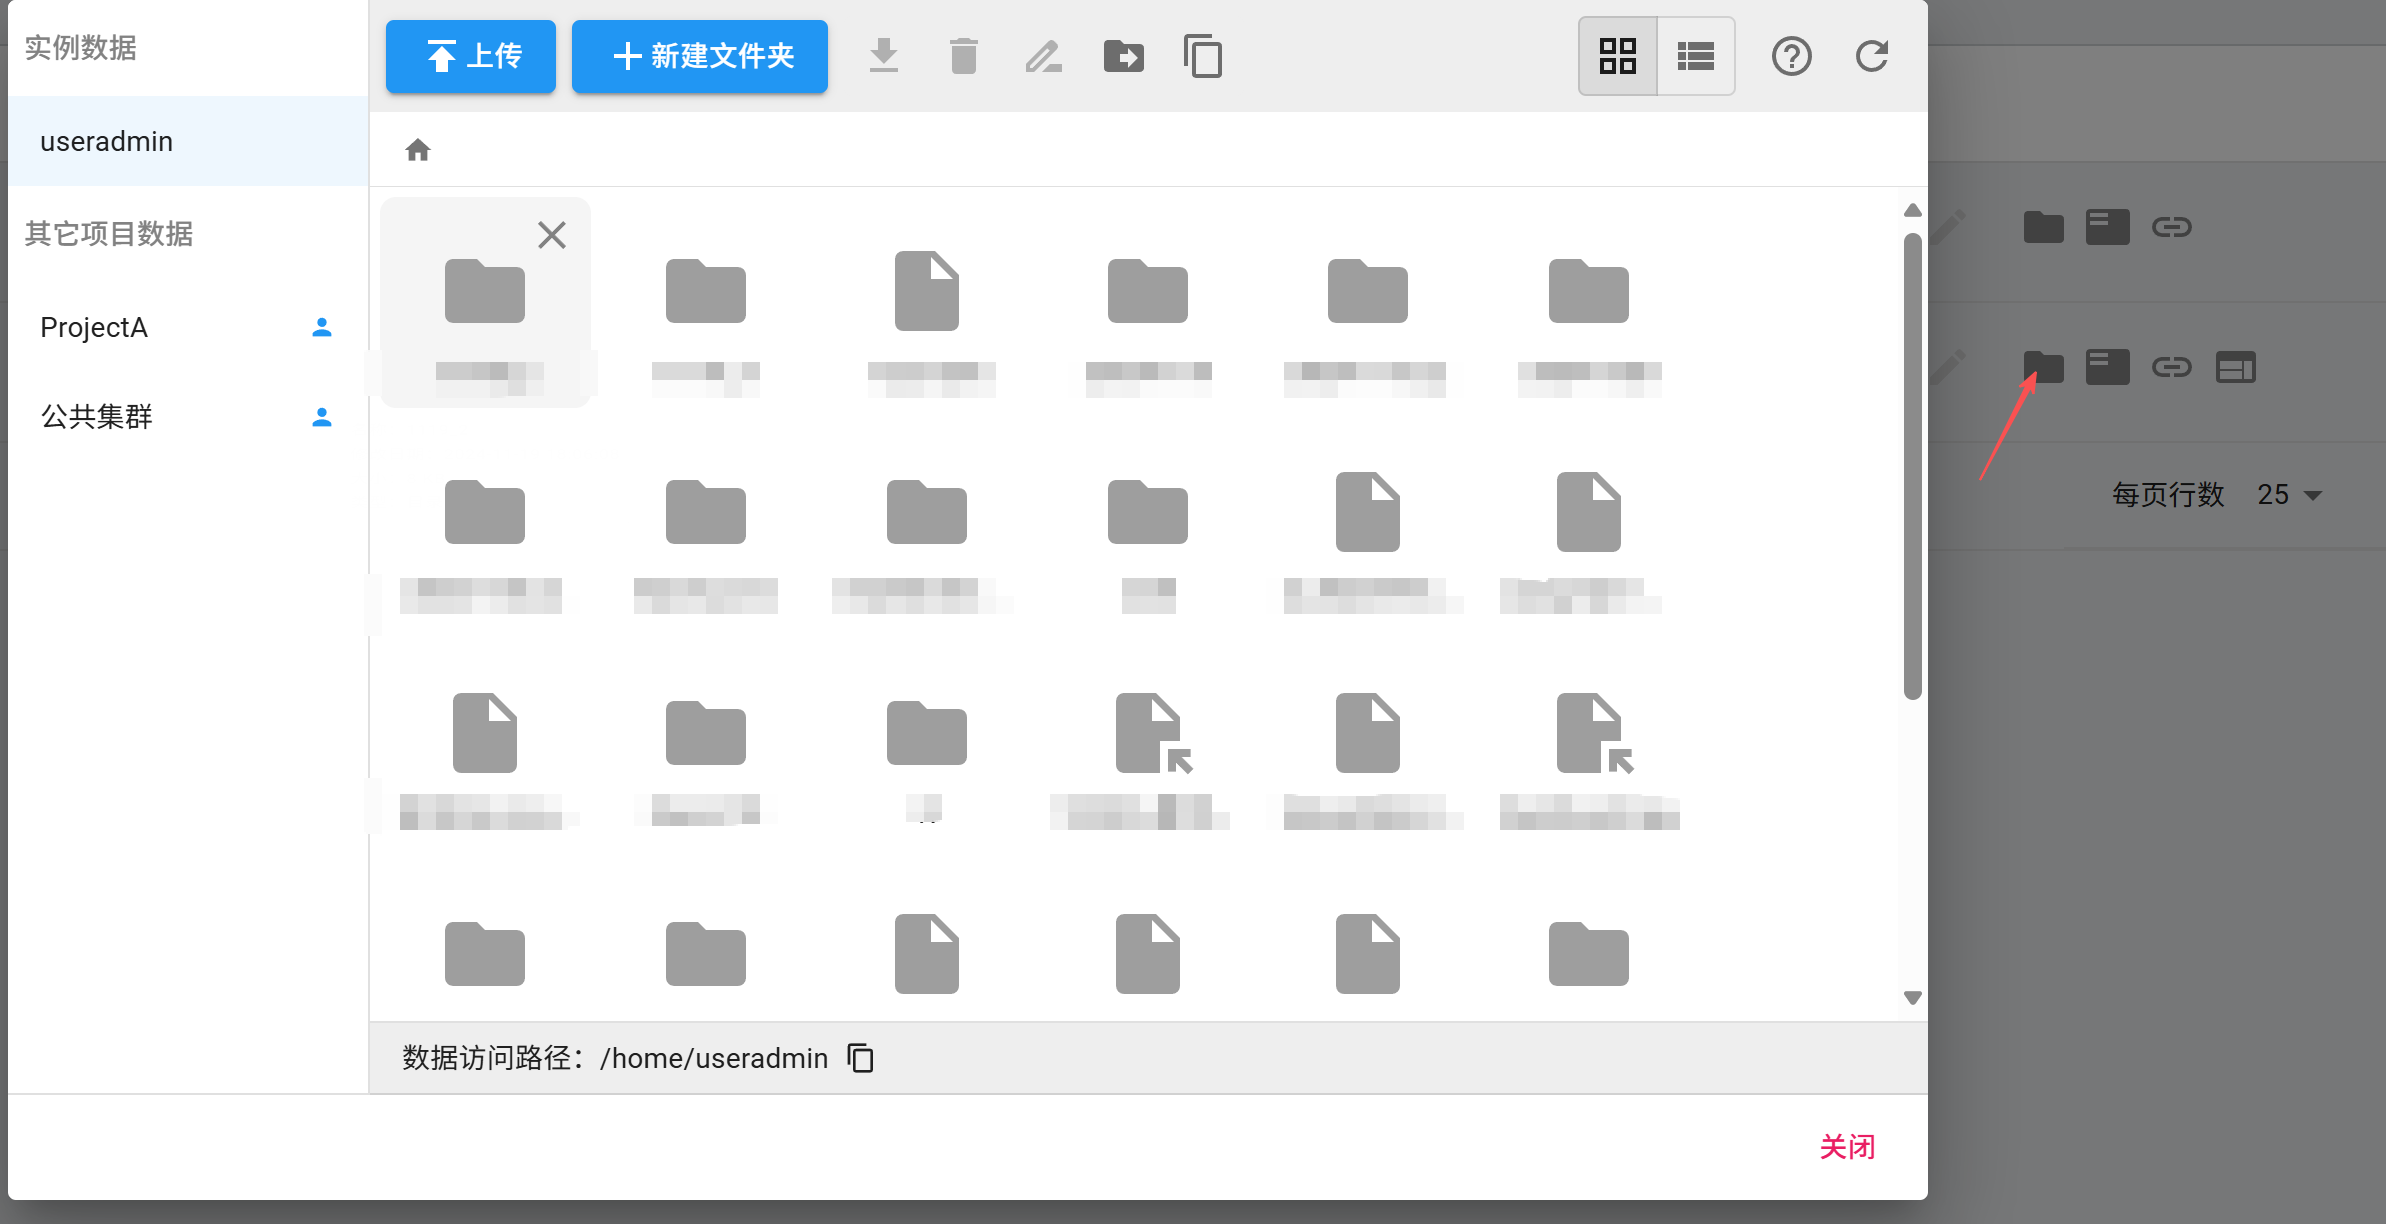This screenshot has width=2386, height=1224.
Task: Go to home directory breadcrumb icon
Action: [x=418, y=150]
